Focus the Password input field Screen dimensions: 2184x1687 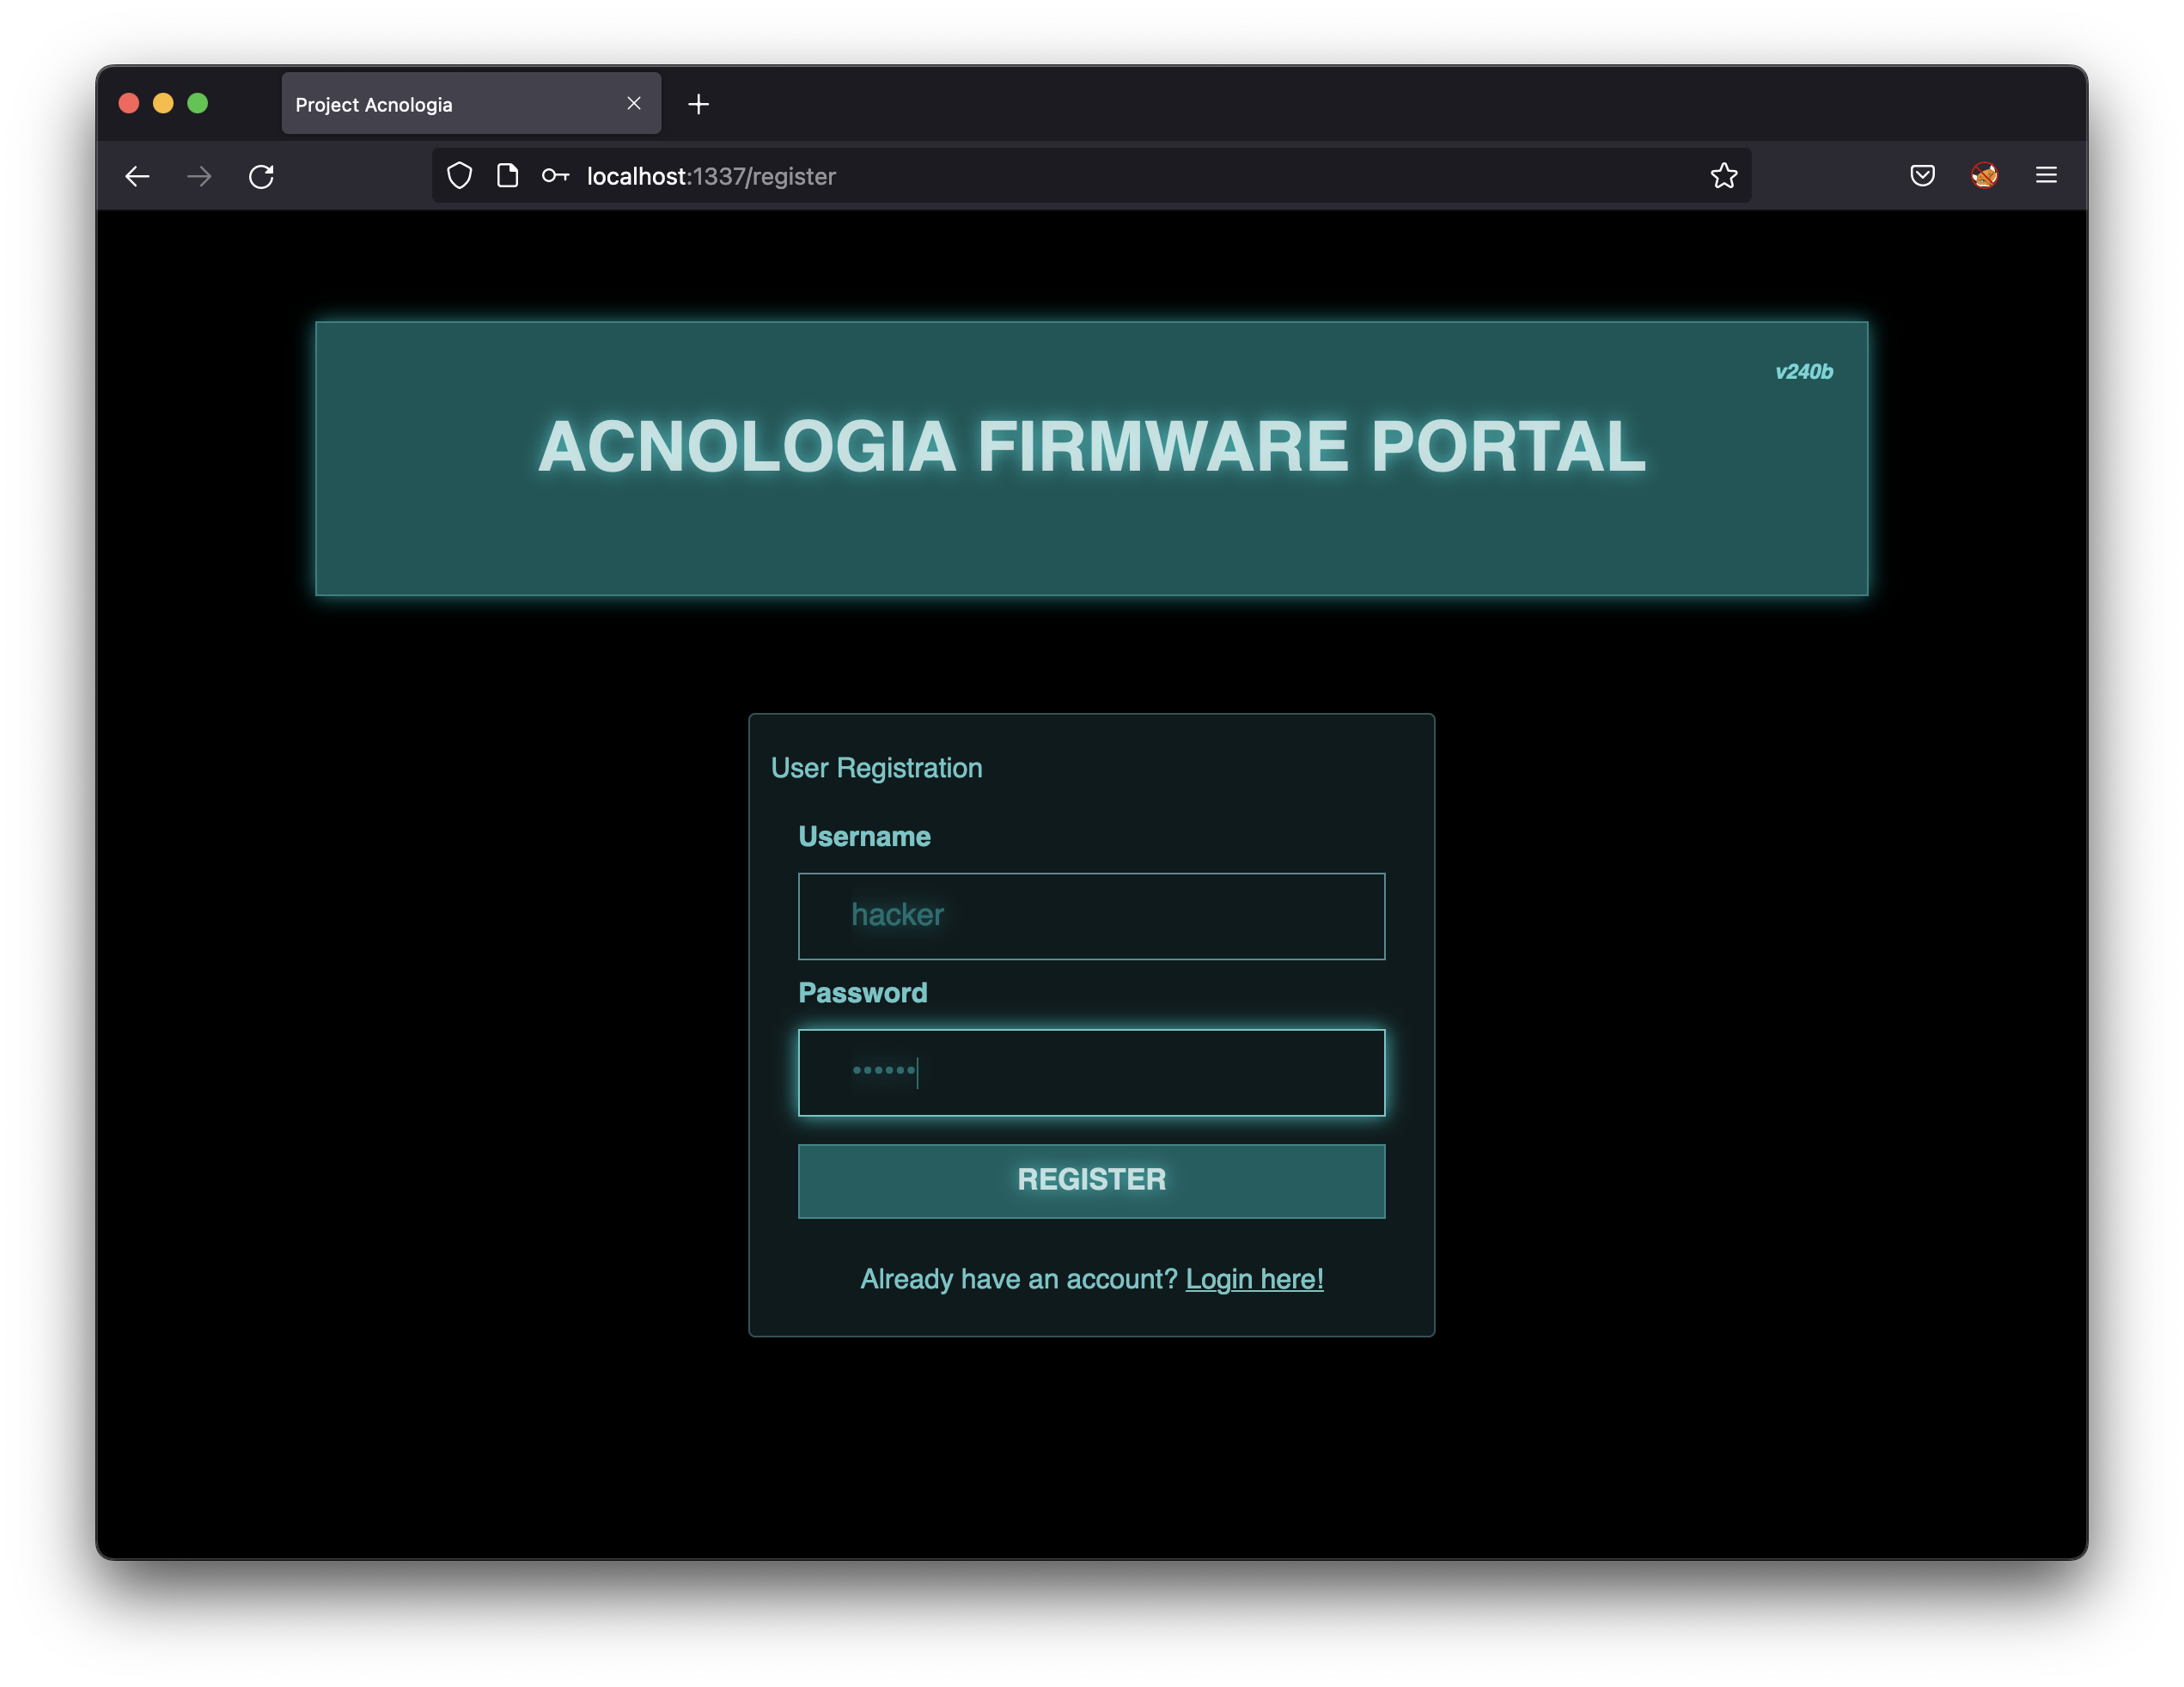coord(1091,1072)
